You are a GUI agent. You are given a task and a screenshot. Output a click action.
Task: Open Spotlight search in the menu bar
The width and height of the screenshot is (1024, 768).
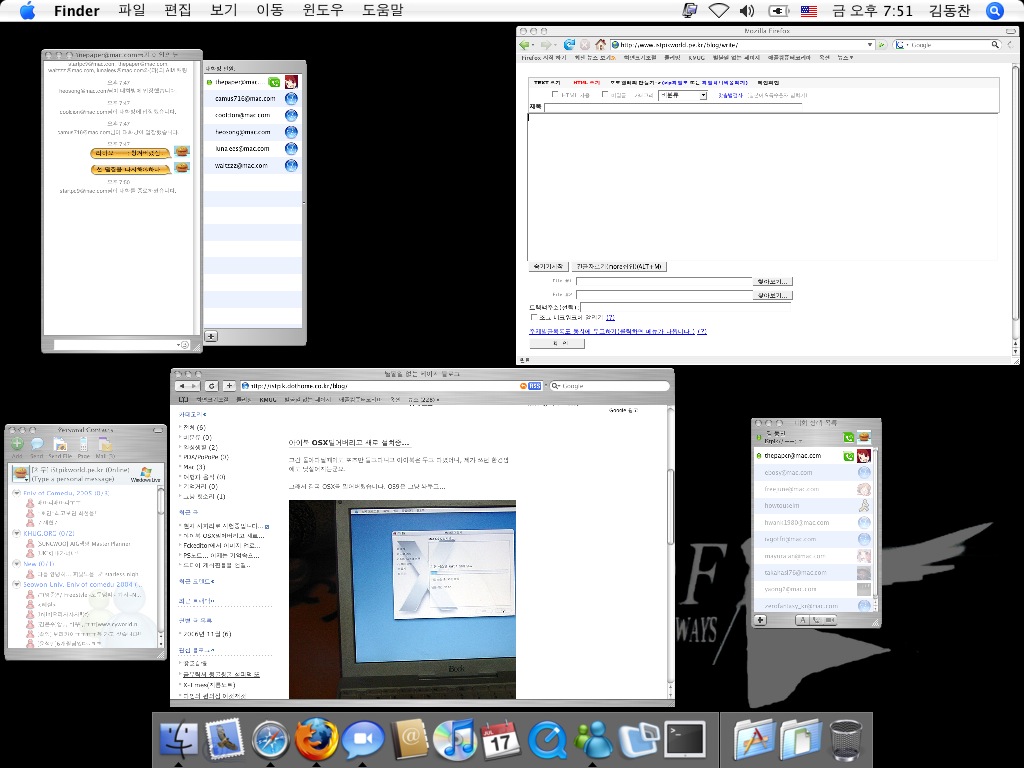coord(995,11)
